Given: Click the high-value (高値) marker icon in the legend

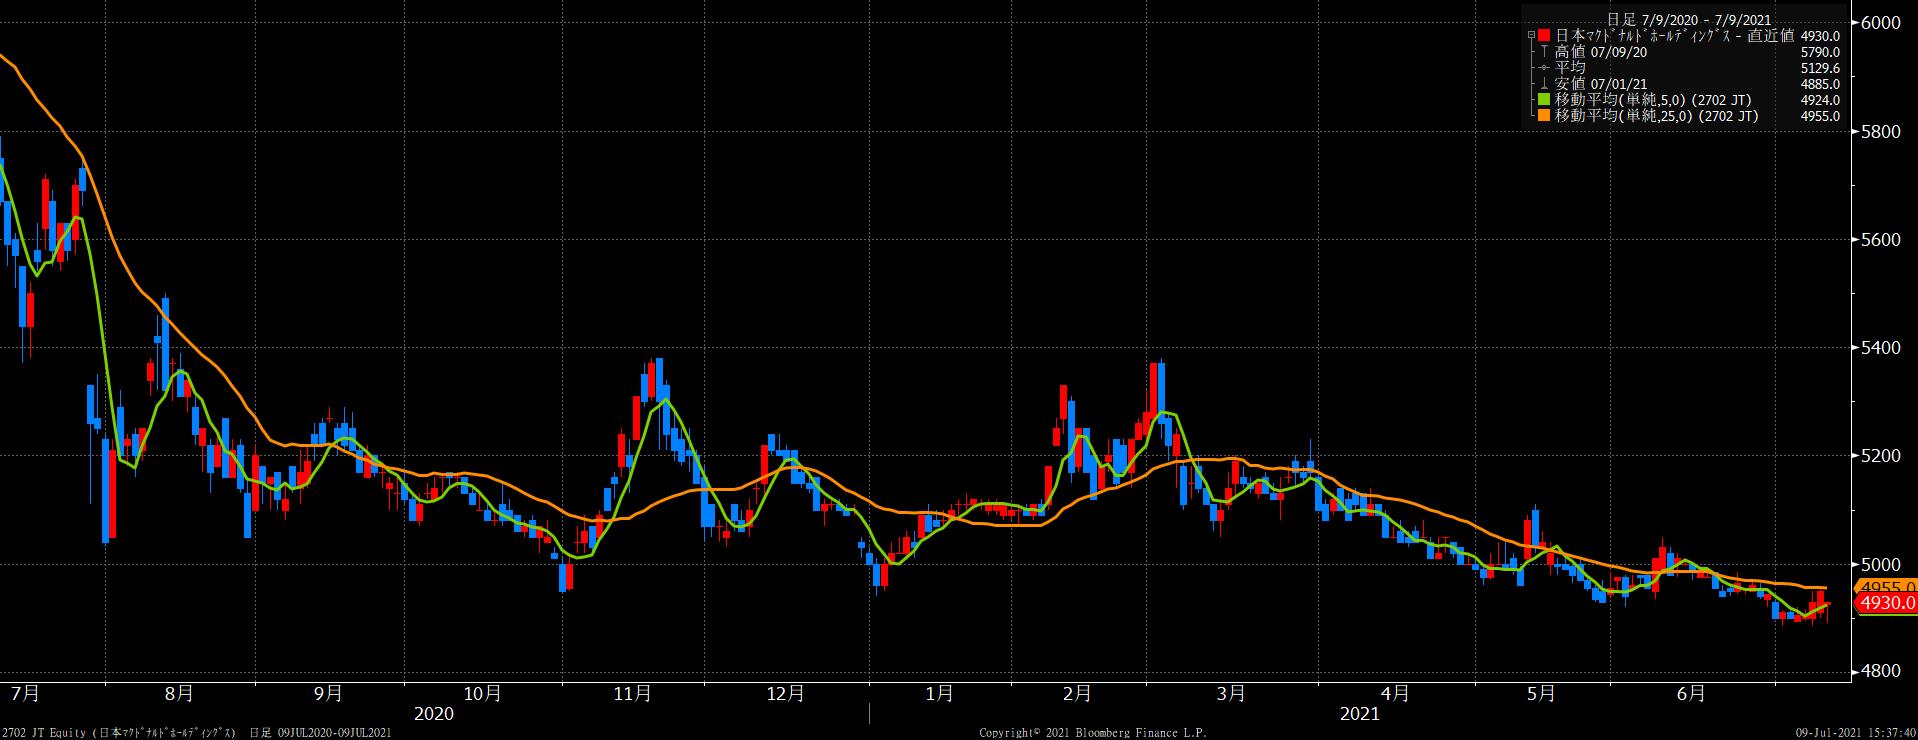Looking at the screenshot, I should pyautogui.click(x=1544, y=52).
